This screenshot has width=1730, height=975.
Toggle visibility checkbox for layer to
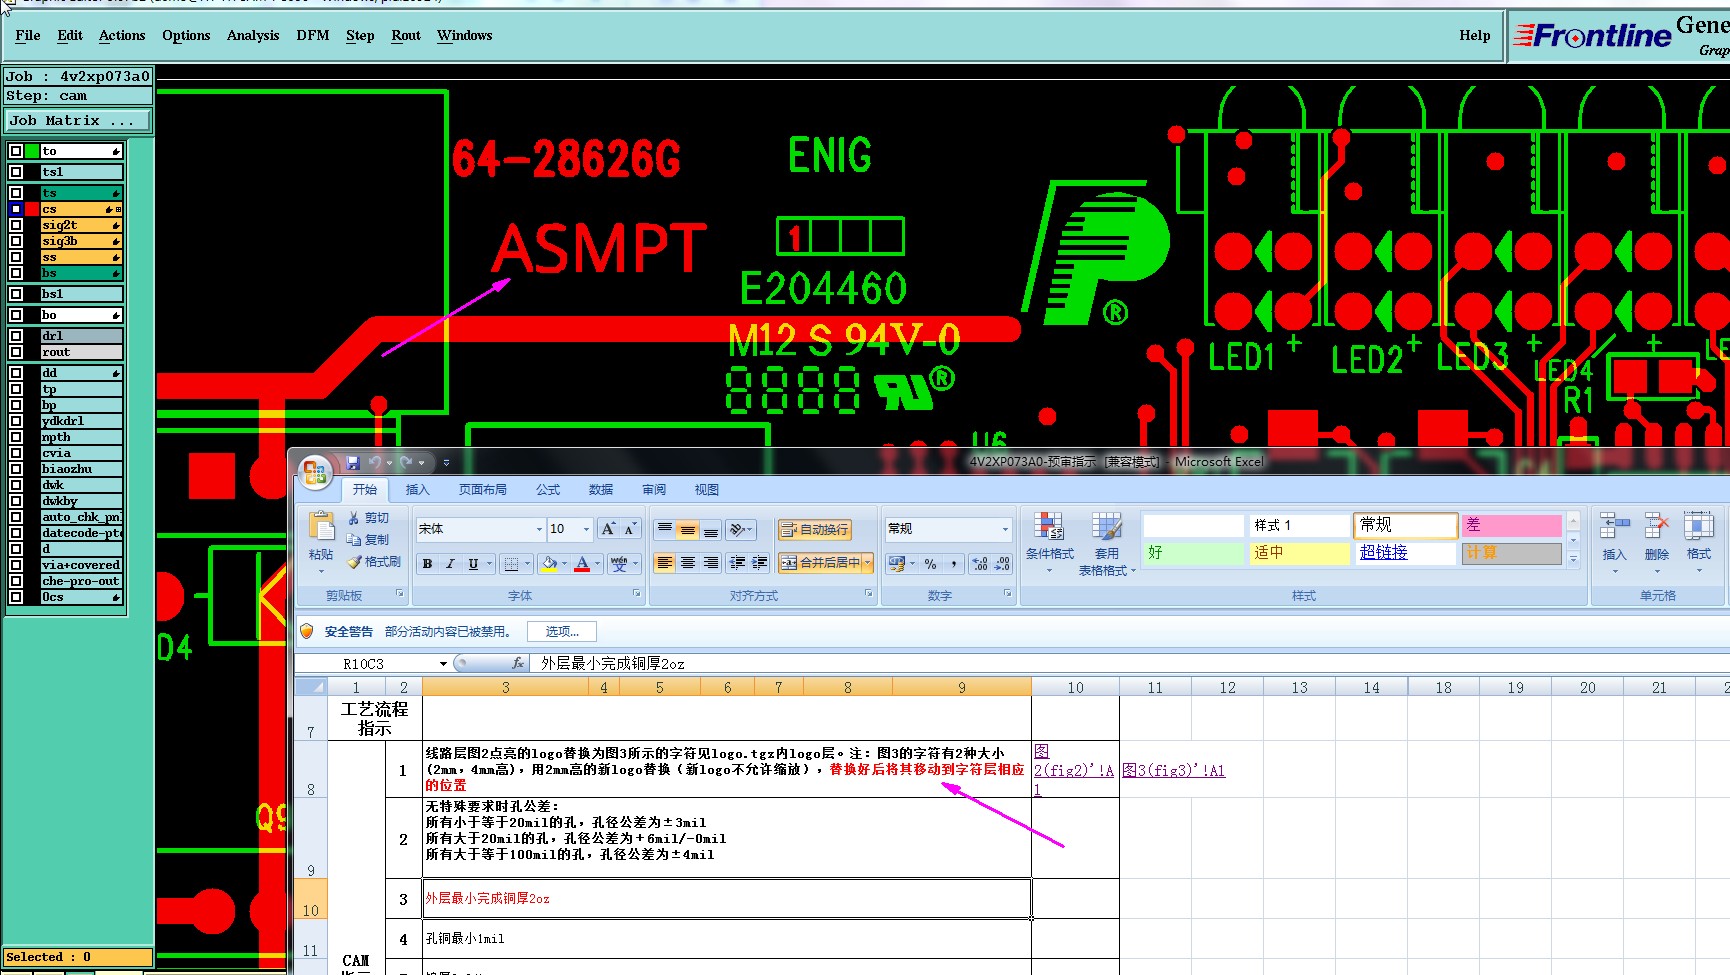pos(16,151)
